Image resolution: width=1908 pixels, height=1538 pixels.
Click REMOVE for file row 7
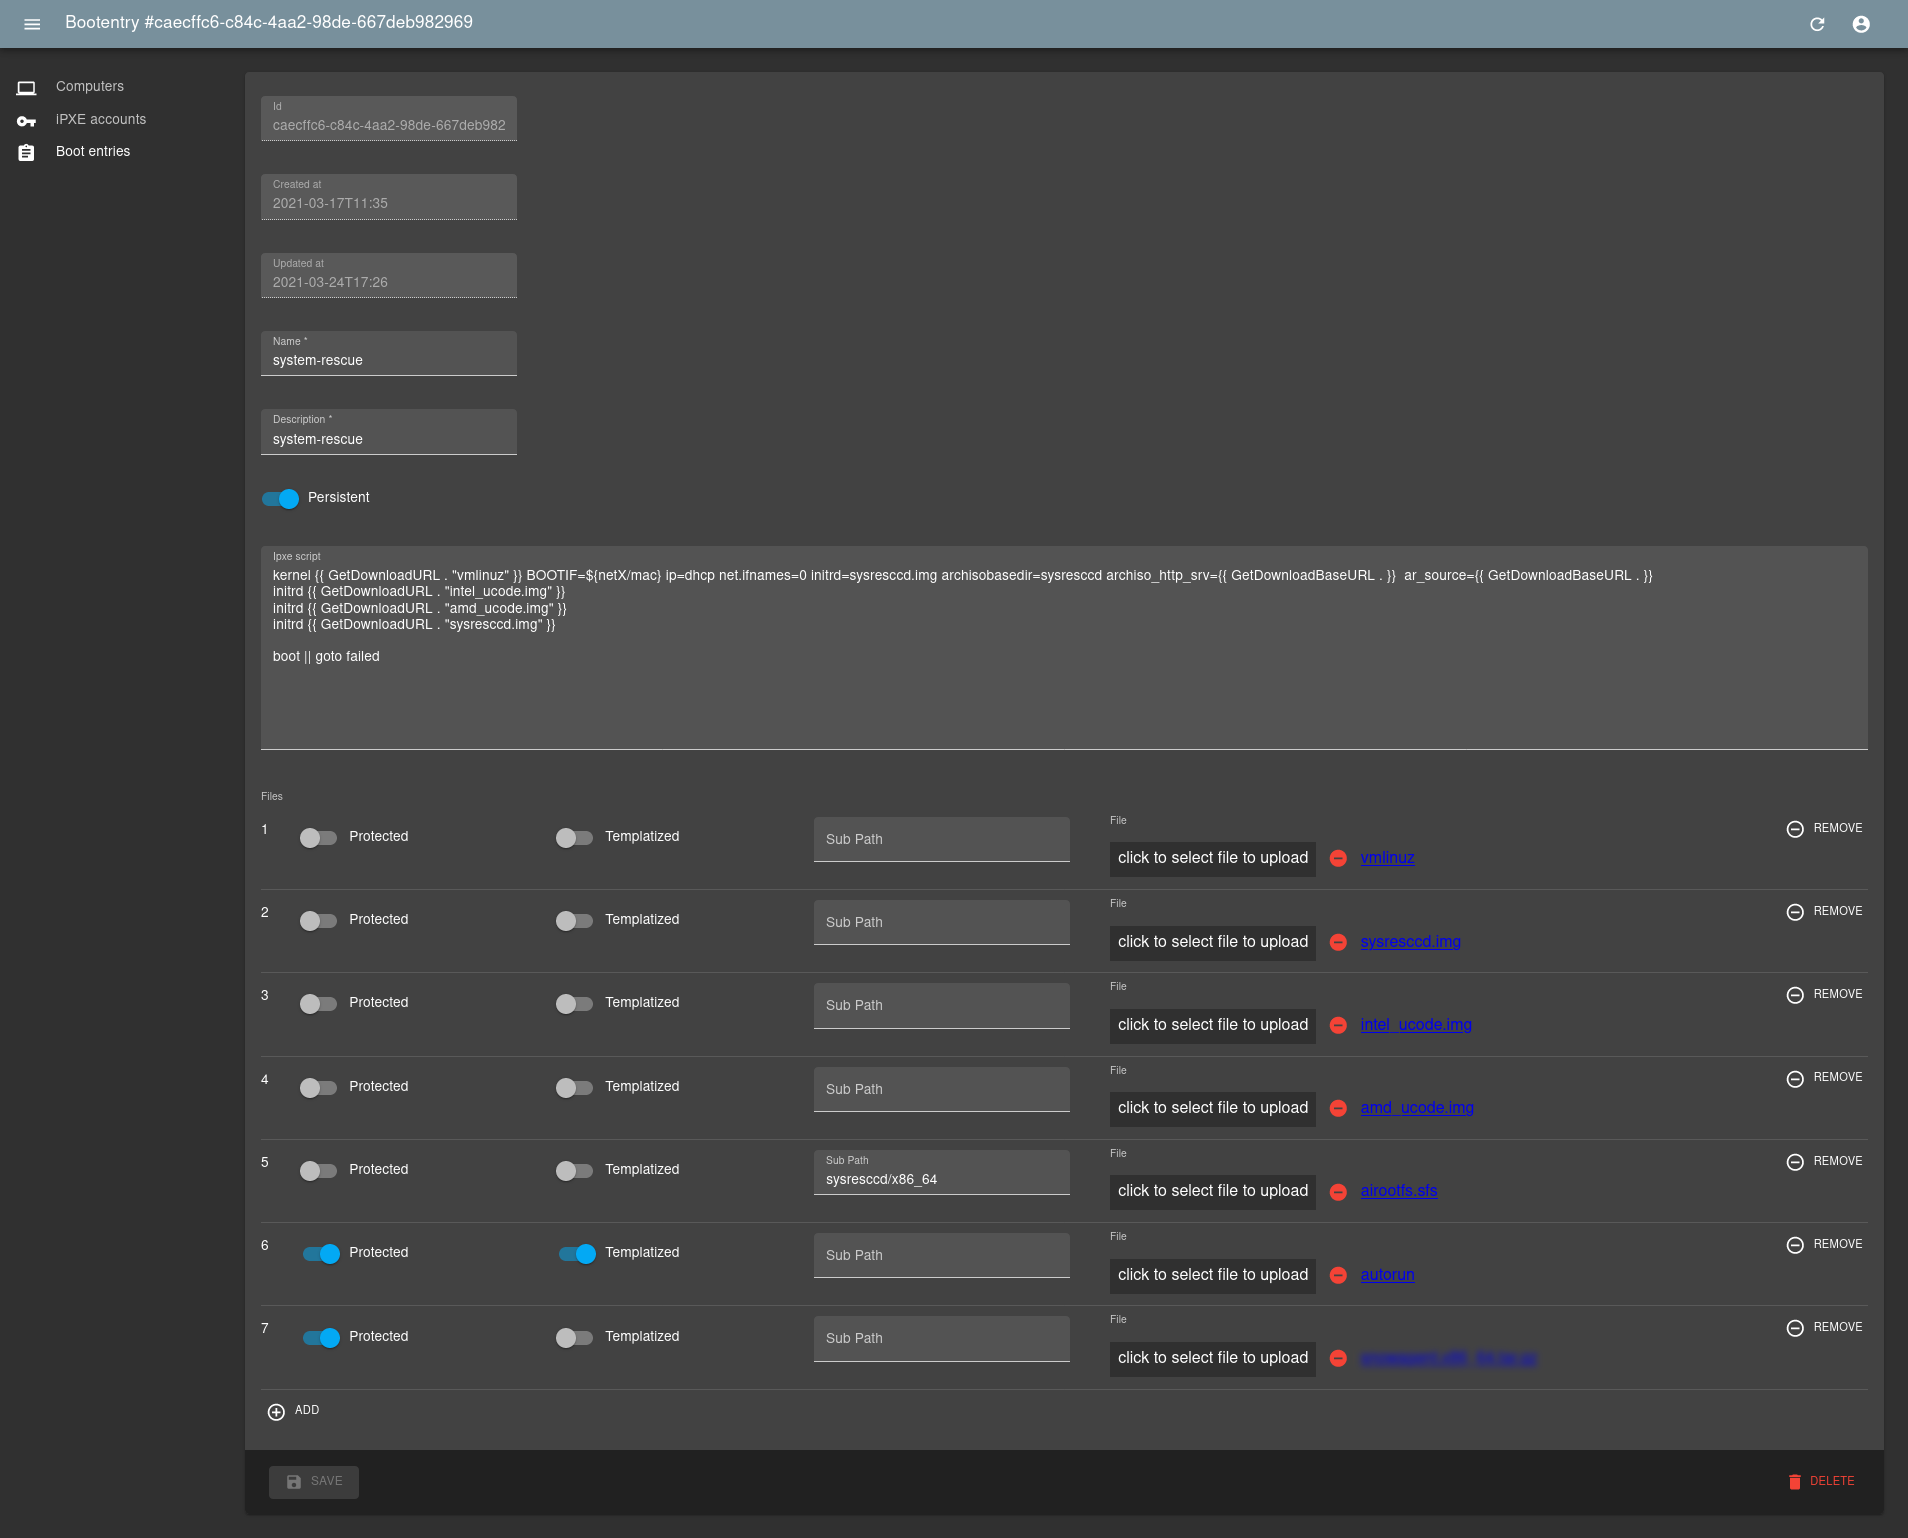tap(1825, 1328)
